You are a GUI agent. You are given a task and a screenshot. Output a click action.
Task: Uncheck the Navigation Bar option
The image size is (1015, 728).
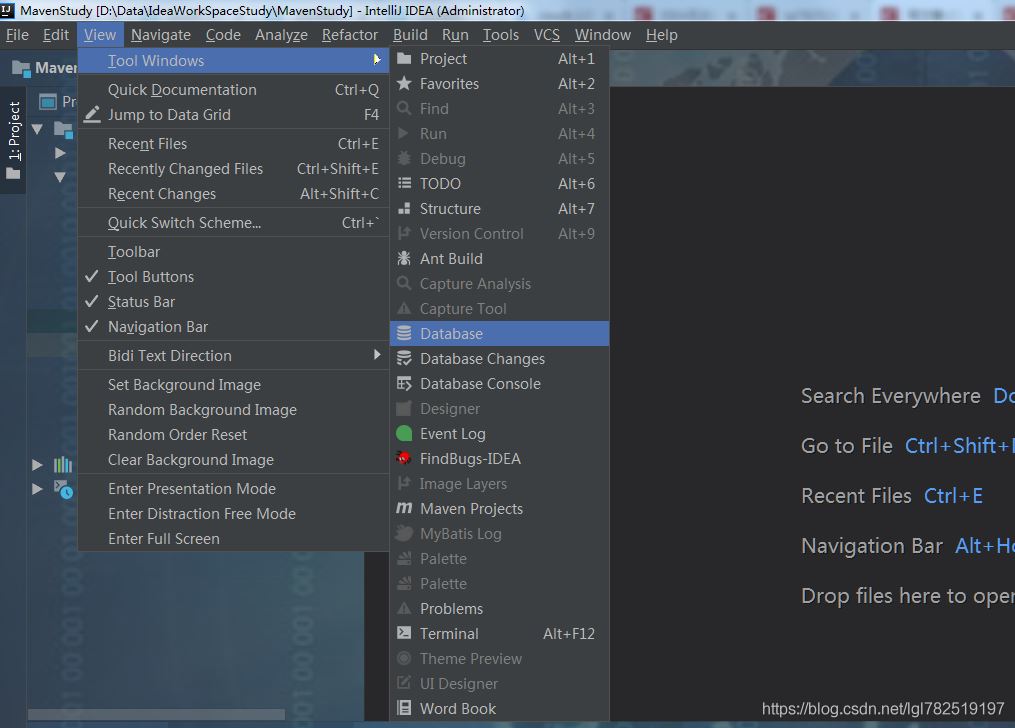click(x=157, y=327)
